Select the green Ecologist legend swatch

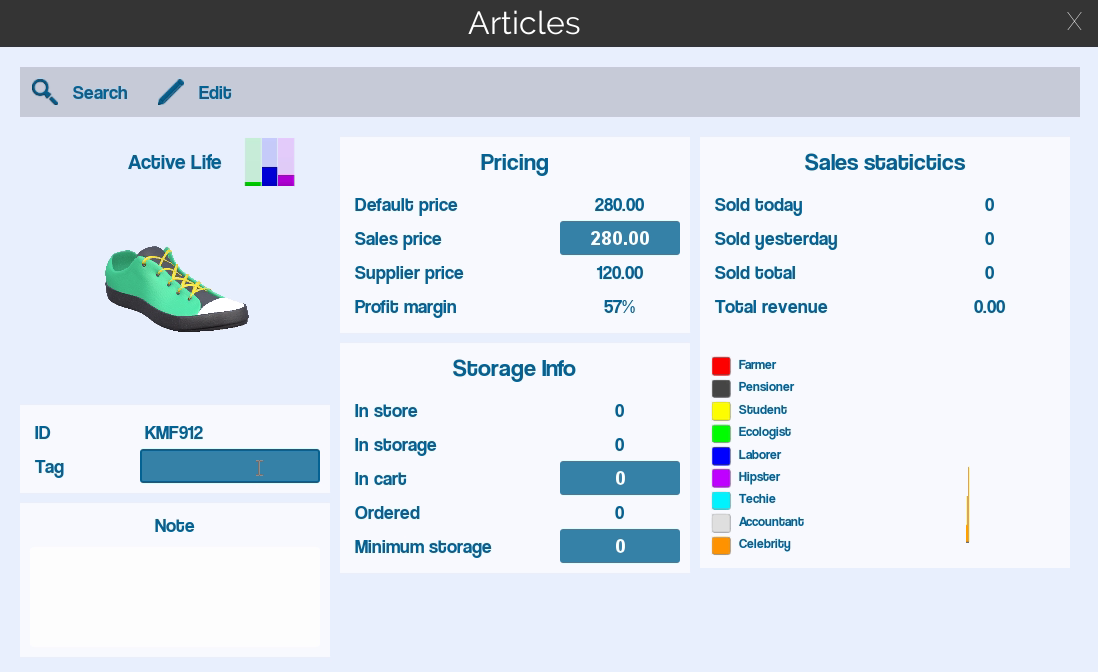[x=721, y=433]
